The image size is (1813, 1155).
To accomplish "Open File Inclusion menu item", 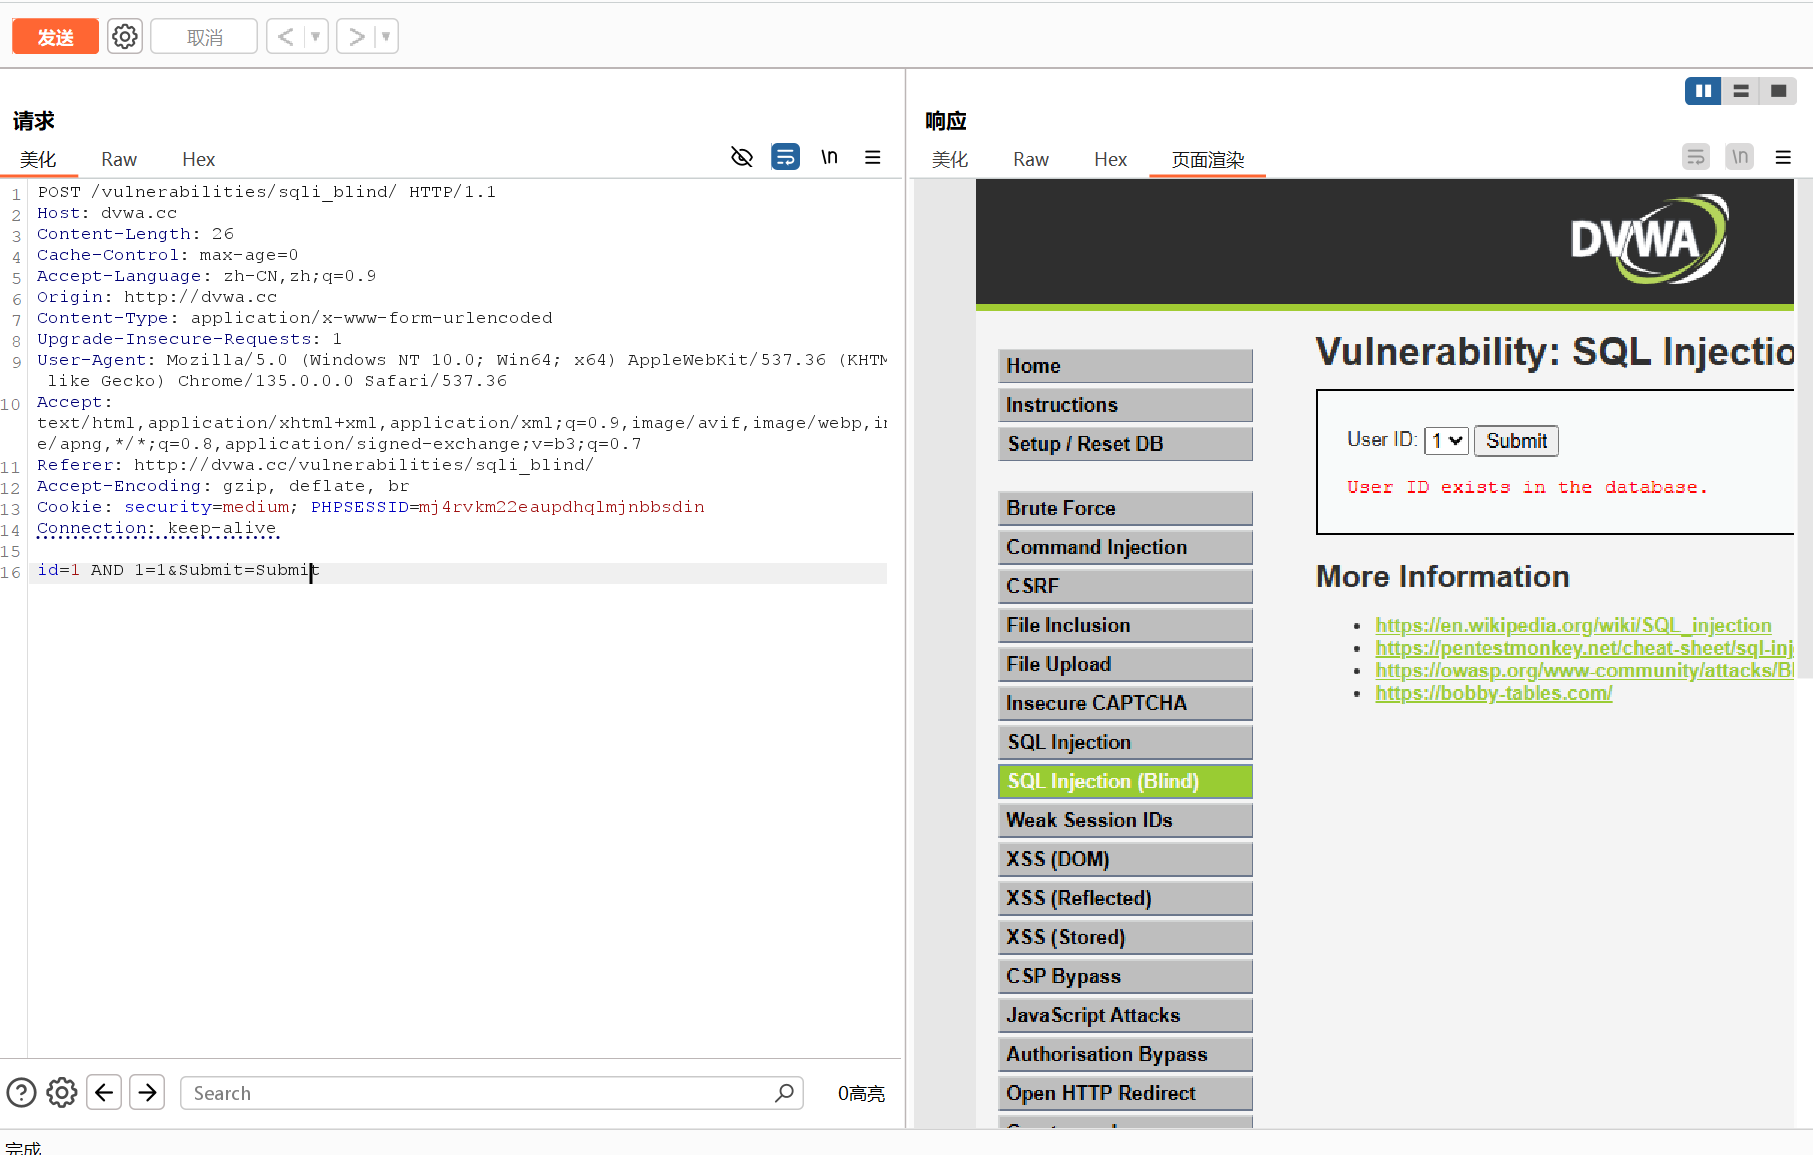I will click(1125, 625).
